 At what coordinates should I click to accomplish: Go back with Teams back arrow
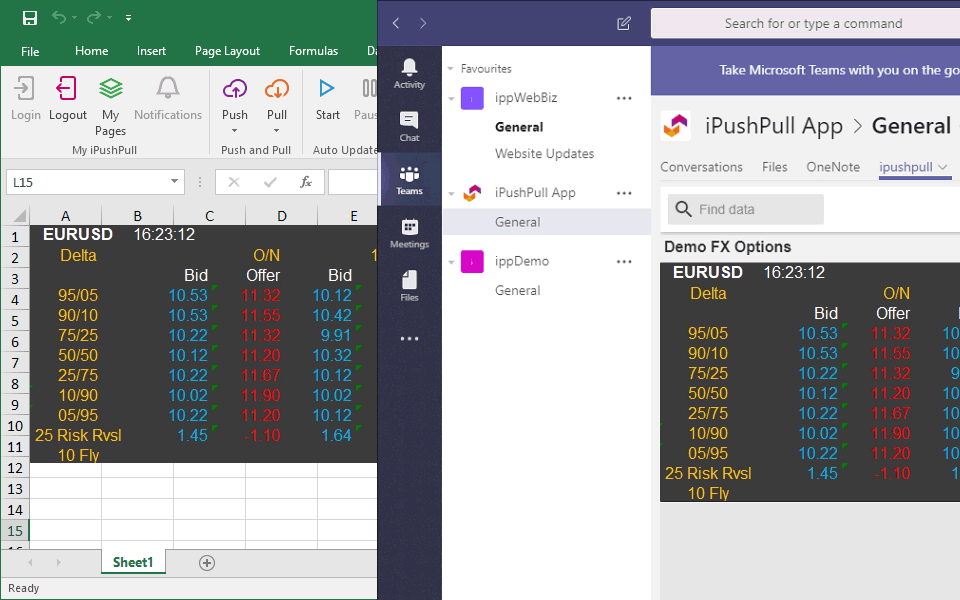tap(396, 23)
